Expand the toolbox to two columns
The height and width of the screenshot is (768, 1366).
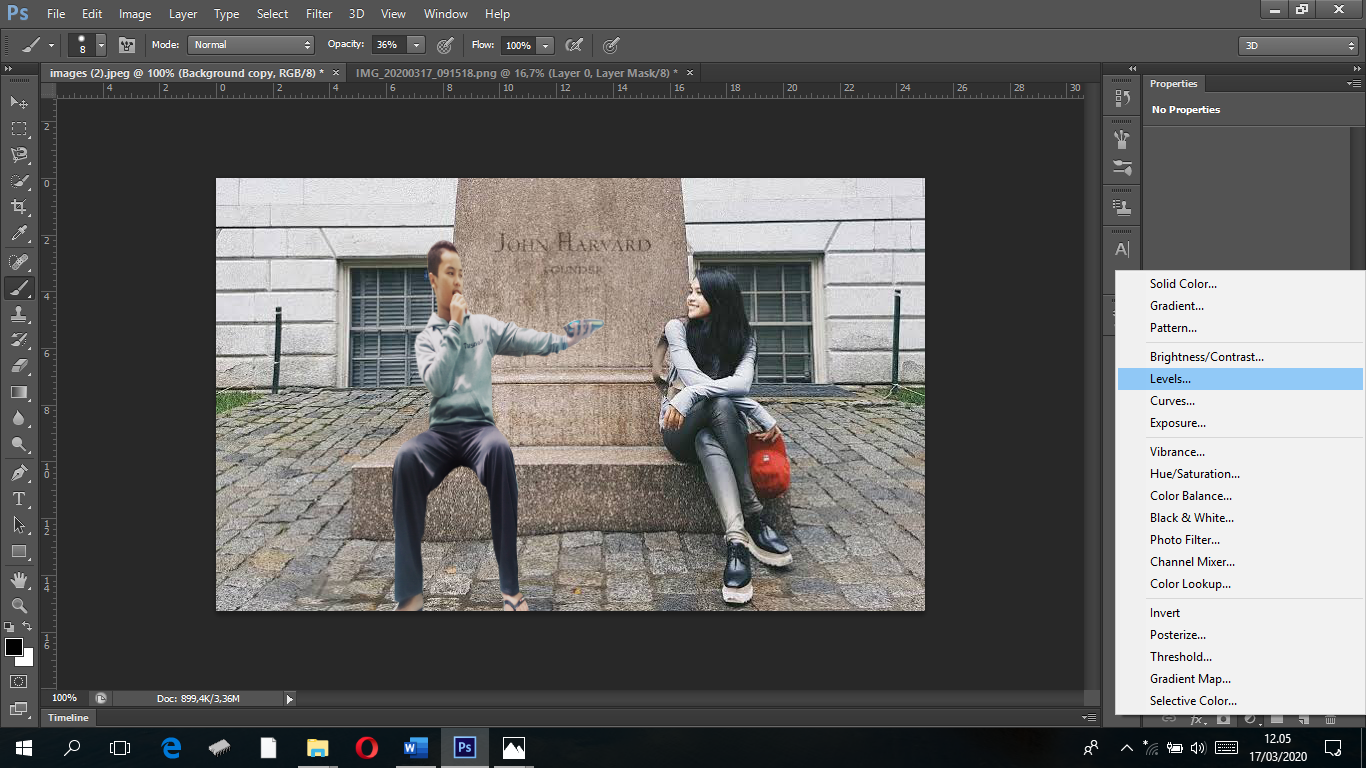tap(9, 69)
